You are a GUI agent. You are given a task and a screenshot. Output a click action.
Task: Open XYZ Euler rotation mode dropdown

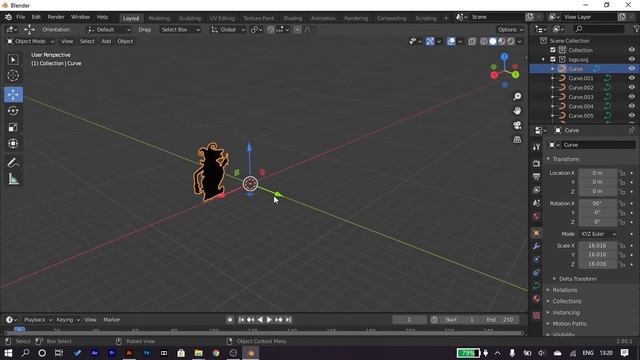598,234
